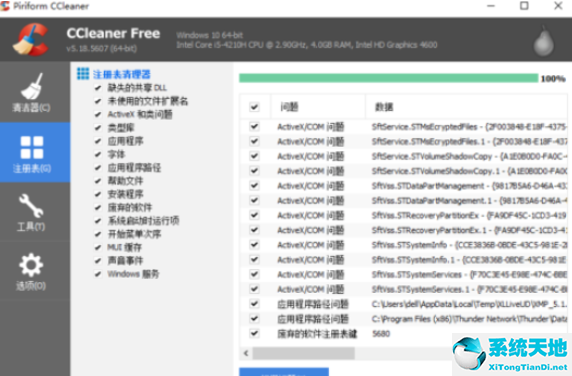The height and width of the screenshot is (376, 572).
Task: Click the green 100% progress bar
Action: [x=389, y=78]
